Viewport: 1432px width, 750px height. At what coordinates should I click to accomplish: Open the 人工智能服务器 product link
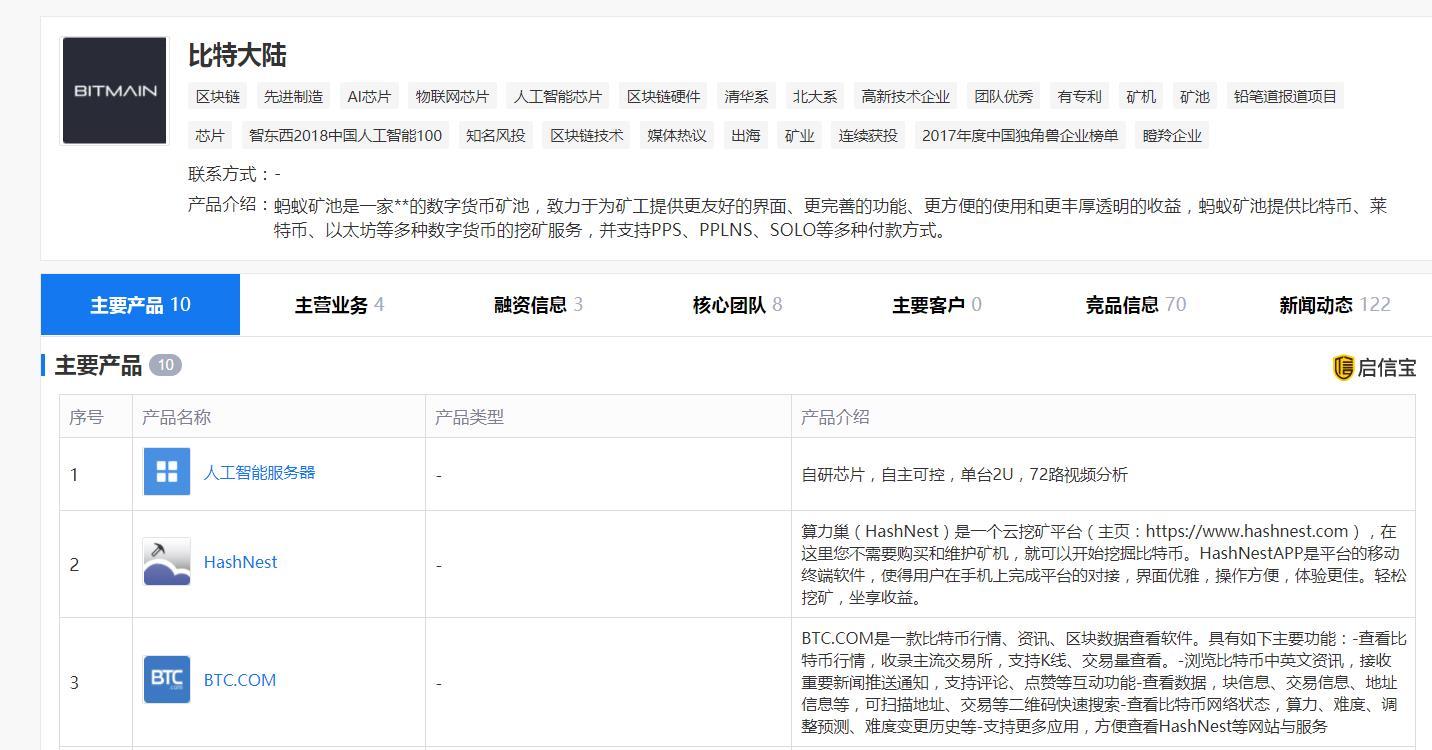(x=259, y=472)
